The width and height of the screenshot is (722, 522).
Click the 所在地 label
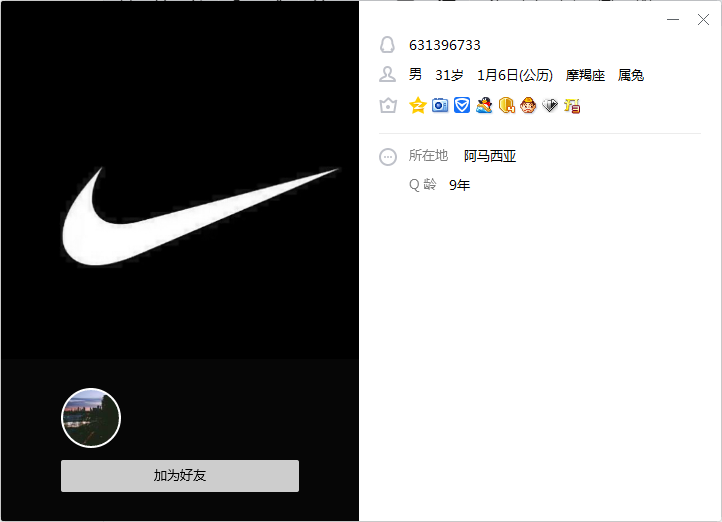point(428,156)
